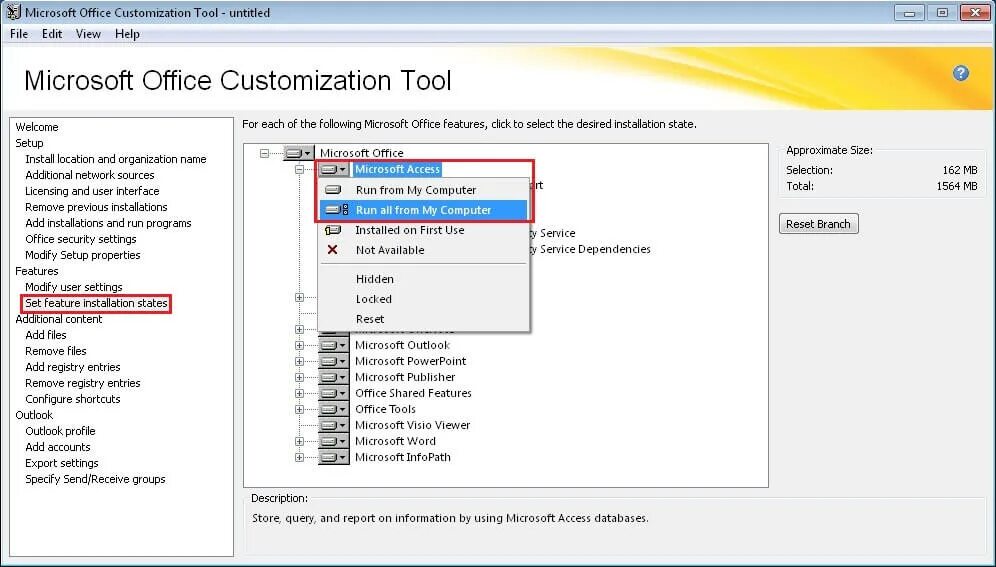Screen dimensions: 996x567
Task: Select Microsoft Visio Viewer tree label
Action: tap(412, 425)
